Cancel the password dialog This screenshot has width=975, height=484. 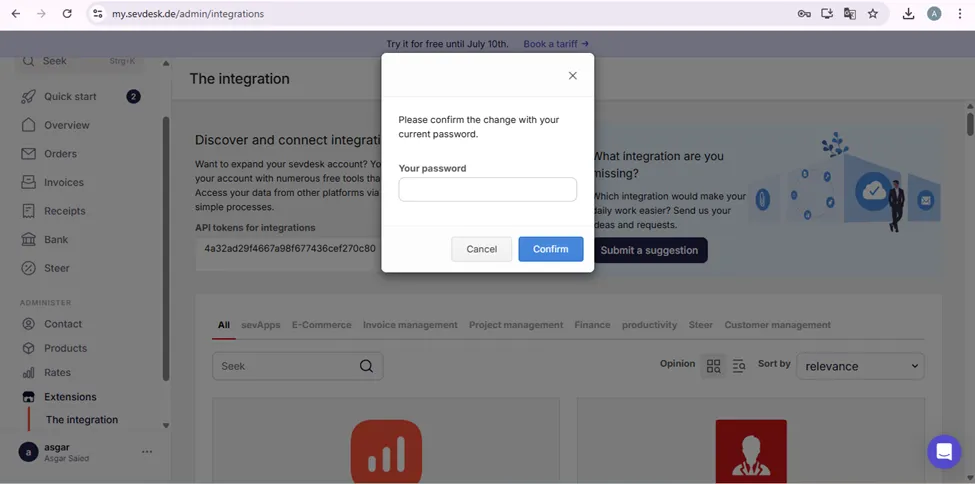tap(481, 249)
